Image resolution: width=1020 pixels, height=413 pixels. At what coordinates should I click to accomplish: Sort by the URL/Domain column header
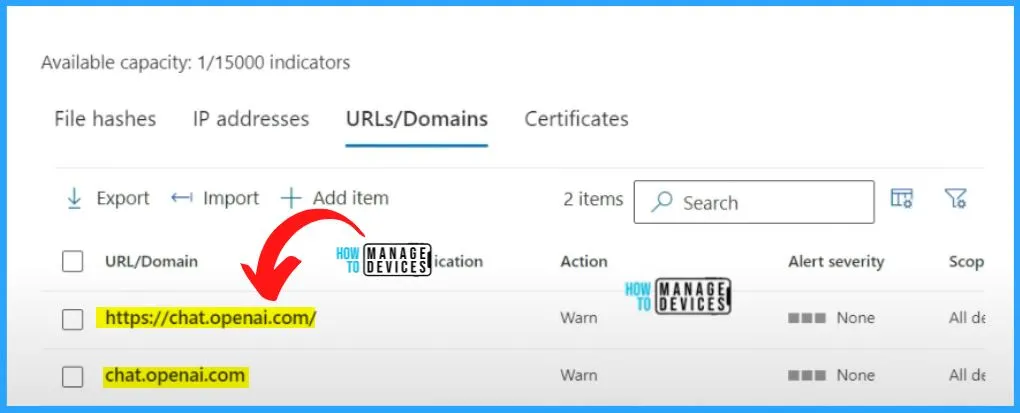(x=151, y=261)
